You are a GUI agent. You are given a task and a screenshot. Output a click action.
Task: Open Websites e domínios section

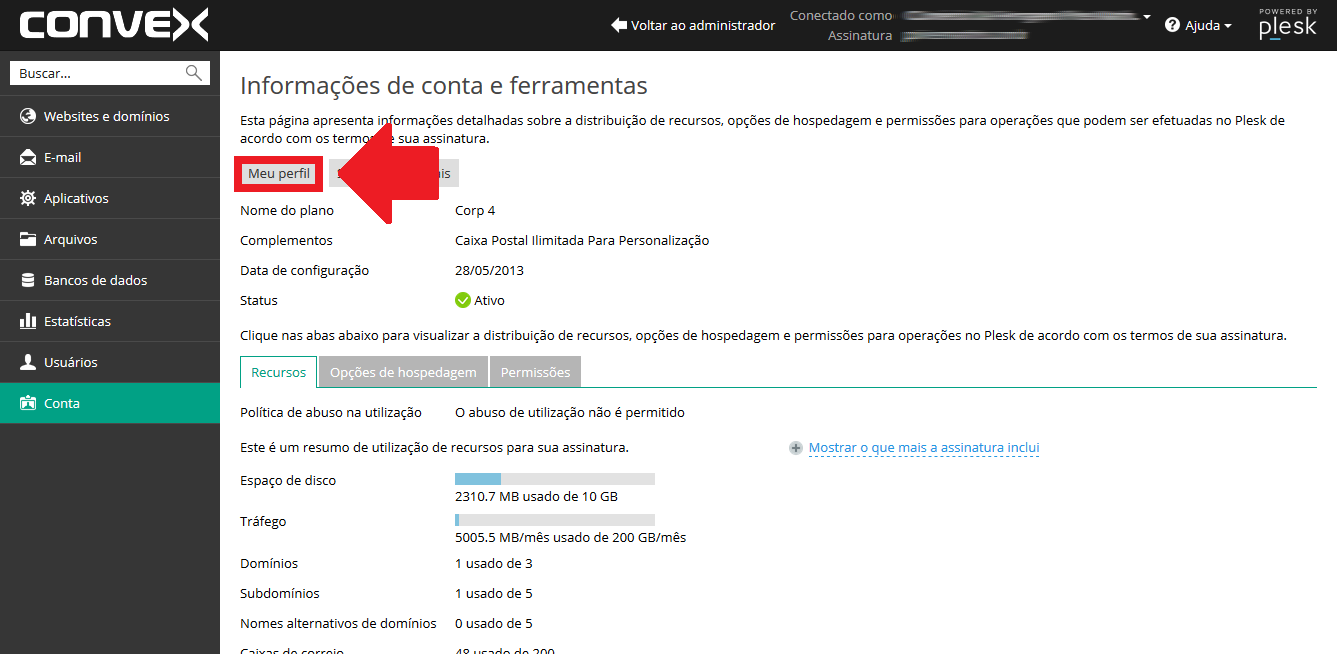point(110,116)
